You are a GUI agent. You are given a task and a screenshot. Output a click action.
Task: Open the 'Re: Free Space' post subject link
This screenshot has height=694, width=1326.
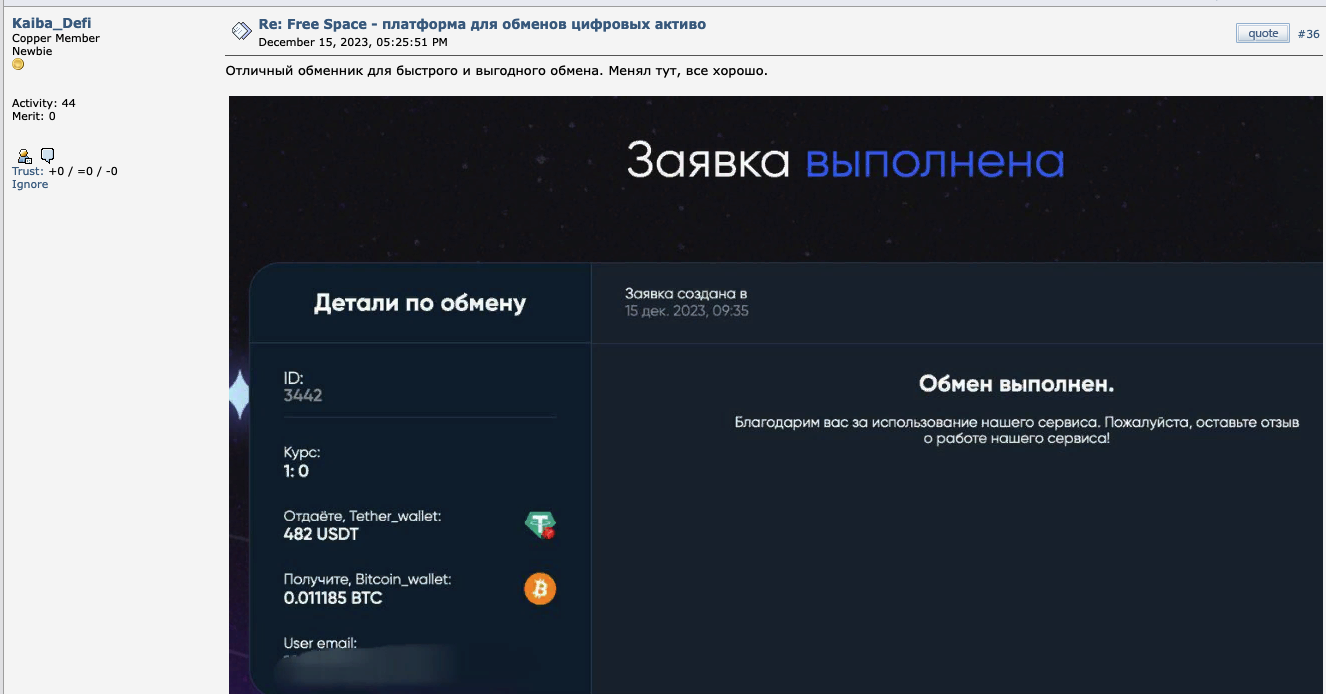(x=482, y=24)
